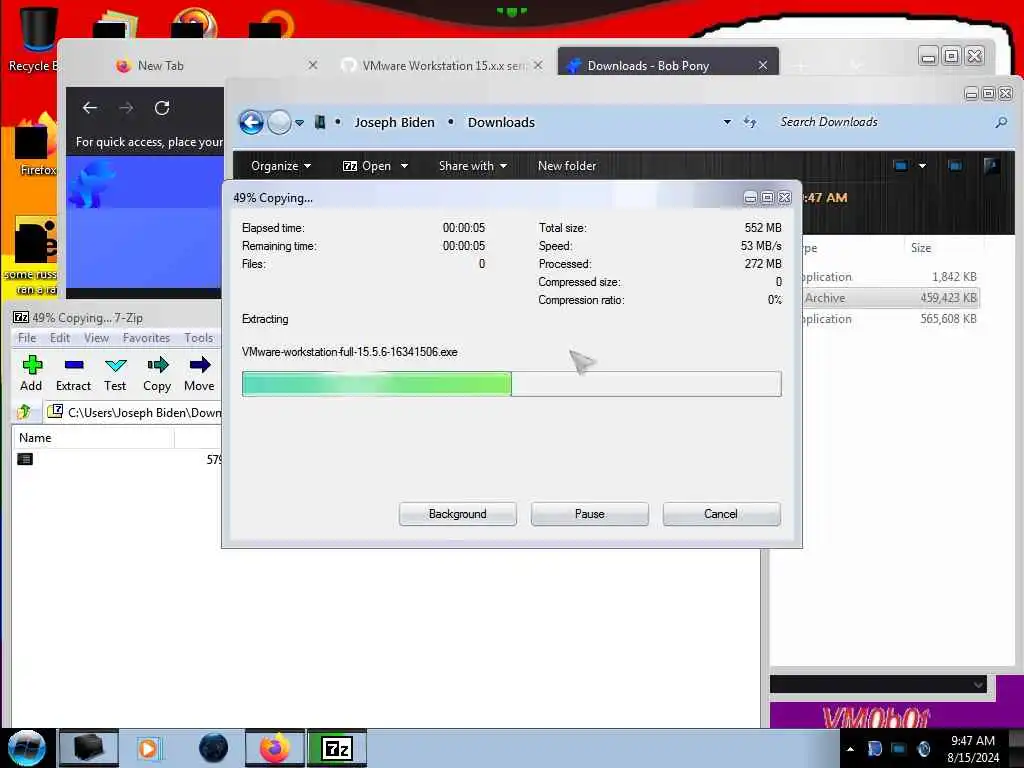Click the computer icon in Explorer address bar
The height and width of the screenshot is (768, 1024).
[320, 122]
